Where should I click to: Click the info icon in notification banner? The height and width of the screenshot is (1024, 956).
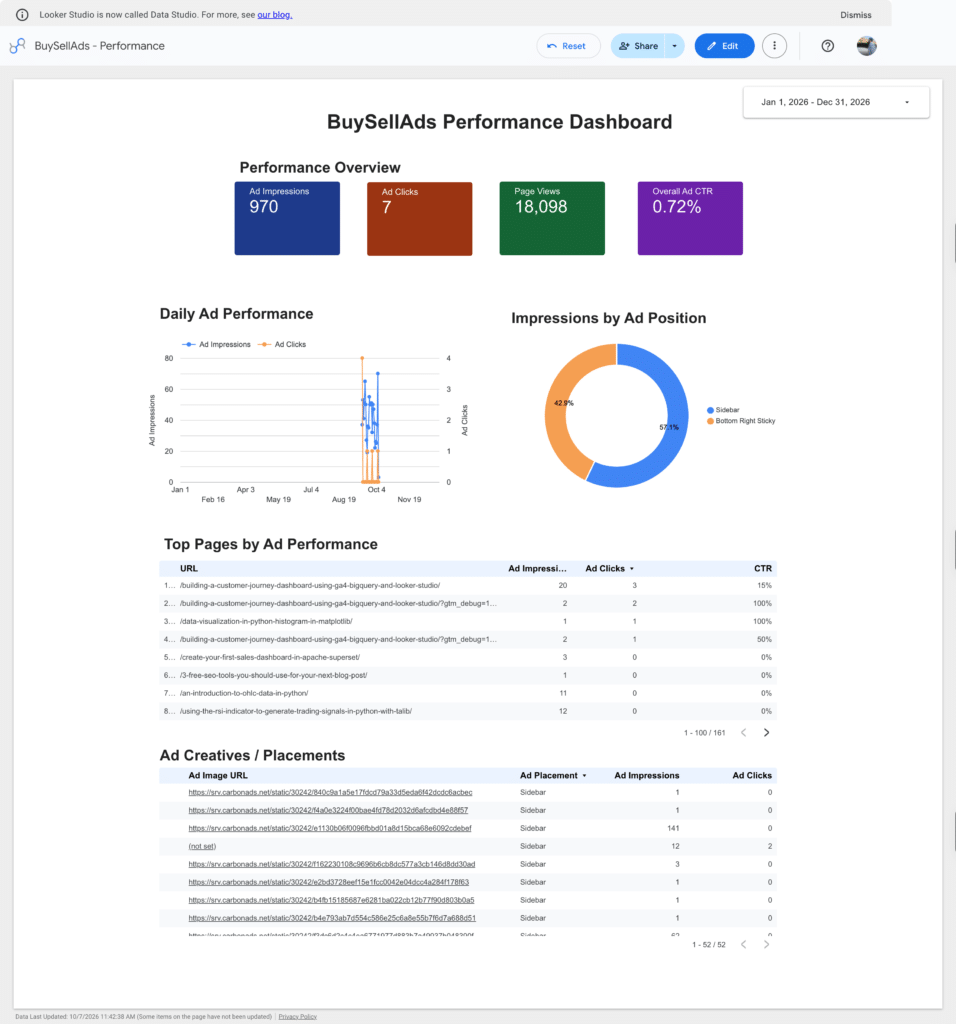tap(22, 14)
